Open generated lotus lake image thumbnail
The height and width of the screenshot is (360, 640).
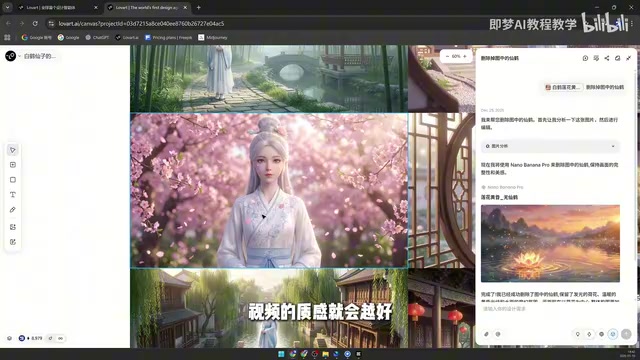click(x=550, y=244)
